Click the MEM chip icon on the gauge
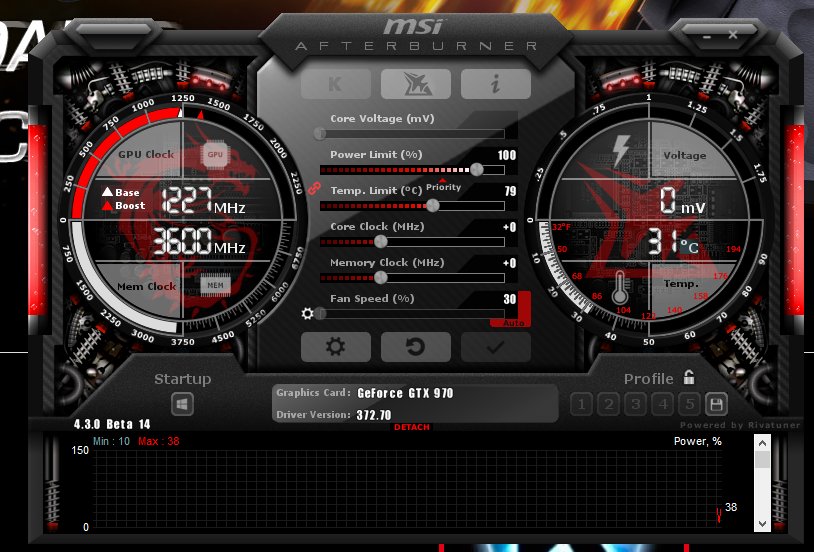The image size is (814, 552). pos(215,285)
